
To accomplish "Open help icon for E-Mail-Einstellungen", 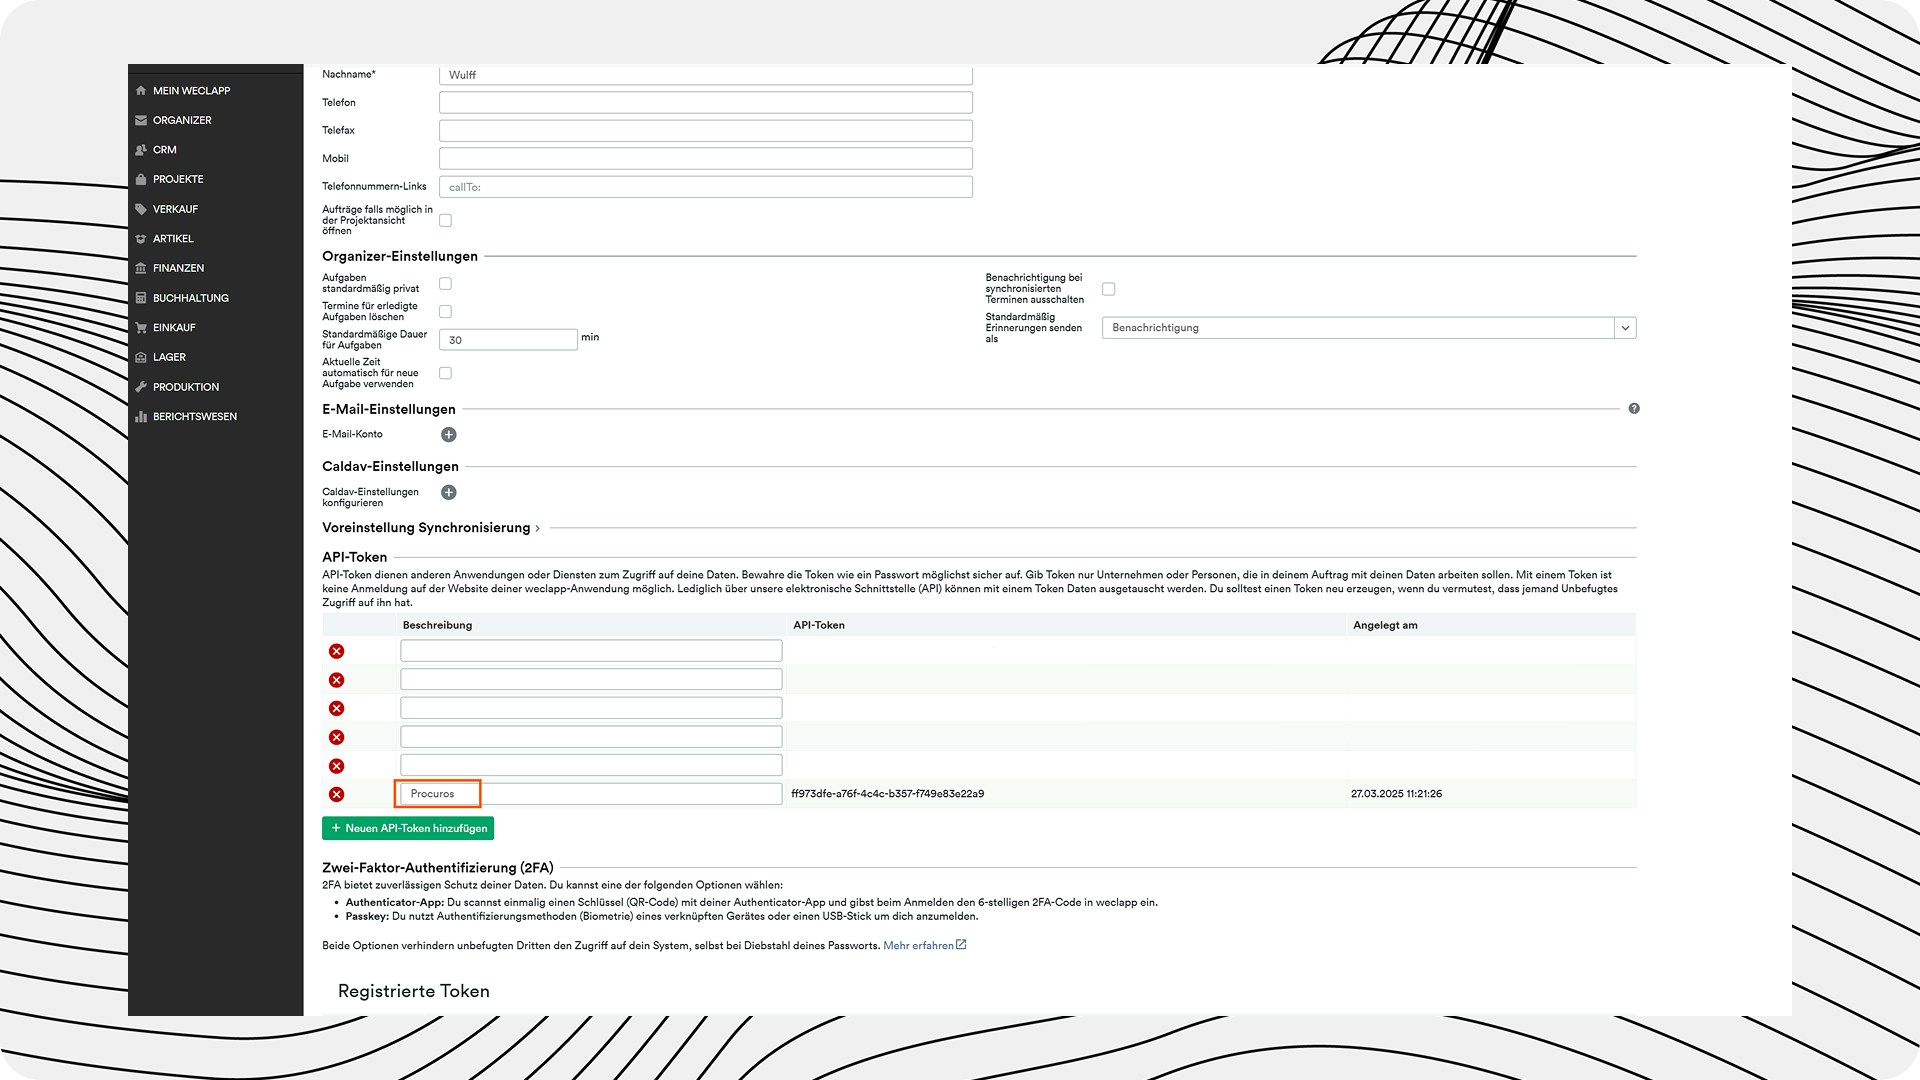I will (x=1634, y=409).
